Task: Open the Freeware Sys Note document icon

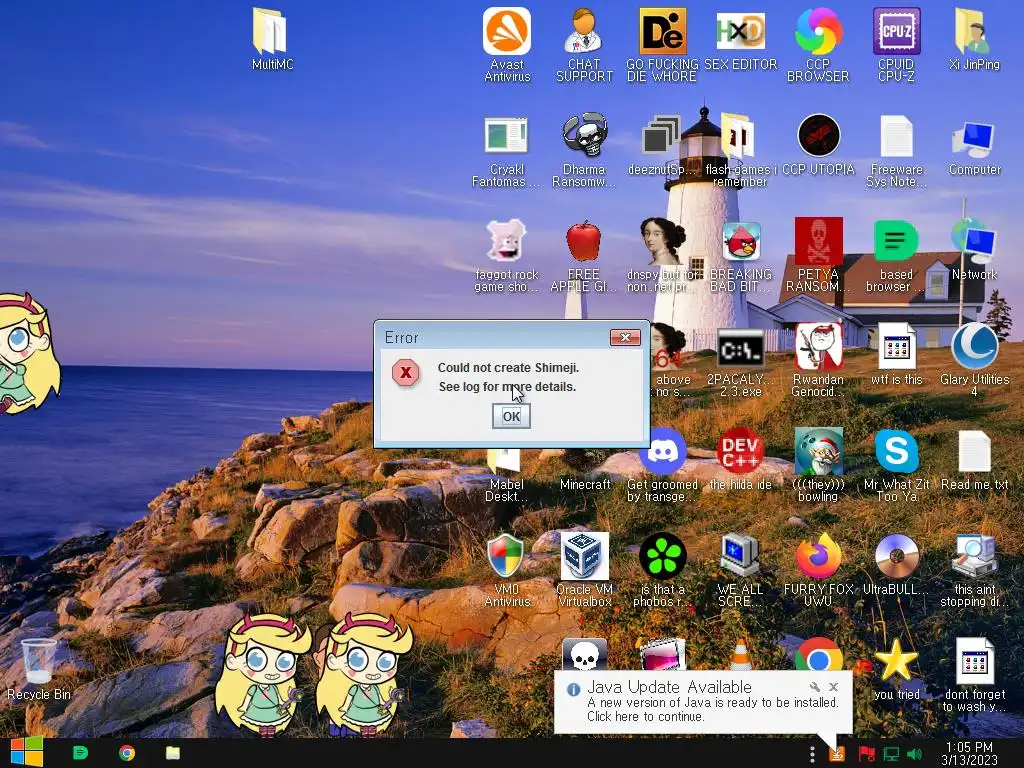Action: point(896,150)
